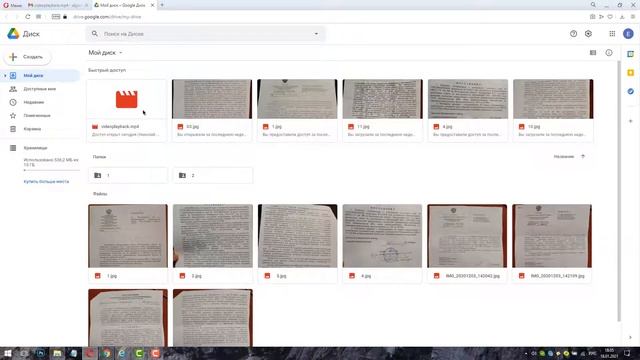Reverse sort direction arrow
Screen dimensions: 640x360
click(583, 156)
